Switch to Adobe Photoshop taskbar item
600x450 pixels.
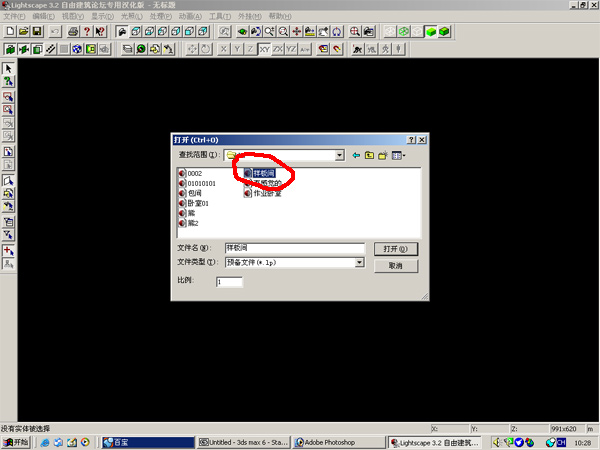click(x=339, y=442)
